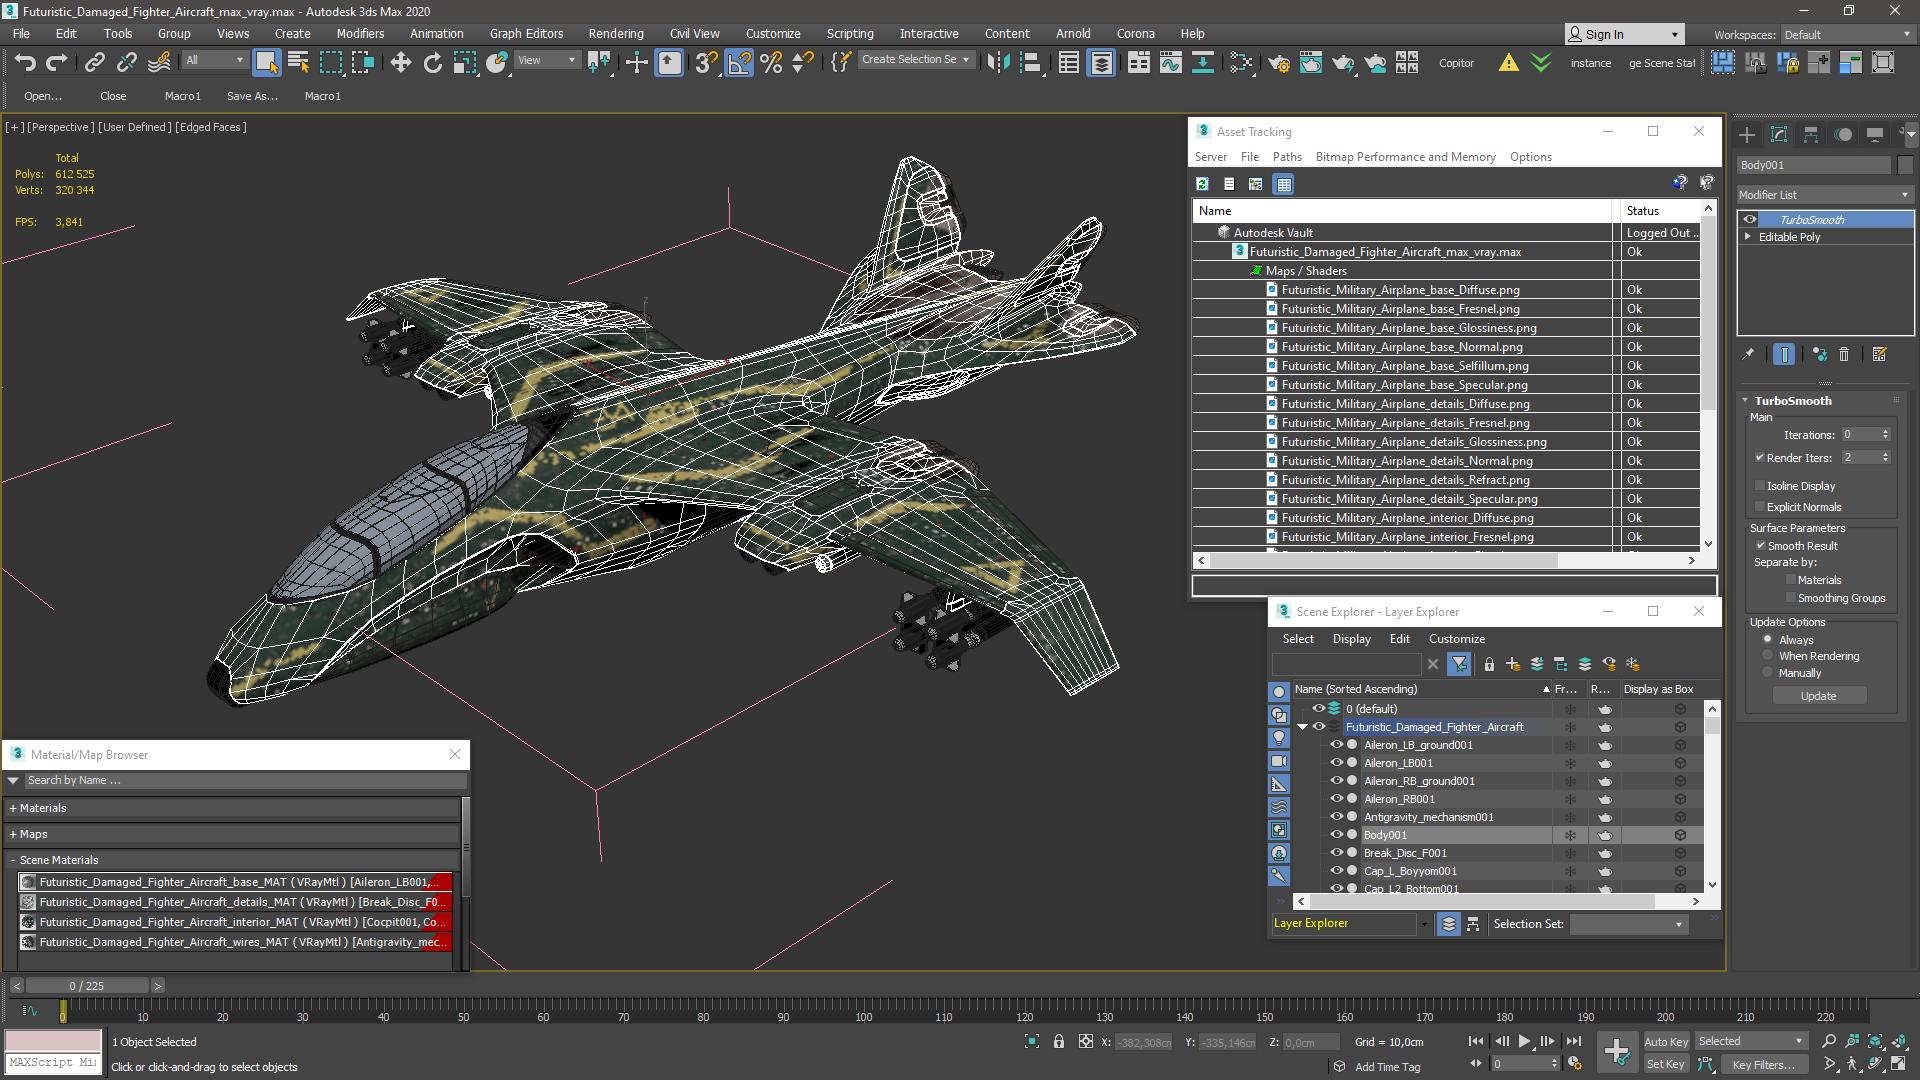Screen dimensions: 1920x1080
Task: Click the Save As... macro button
Action: coord(252,96)
